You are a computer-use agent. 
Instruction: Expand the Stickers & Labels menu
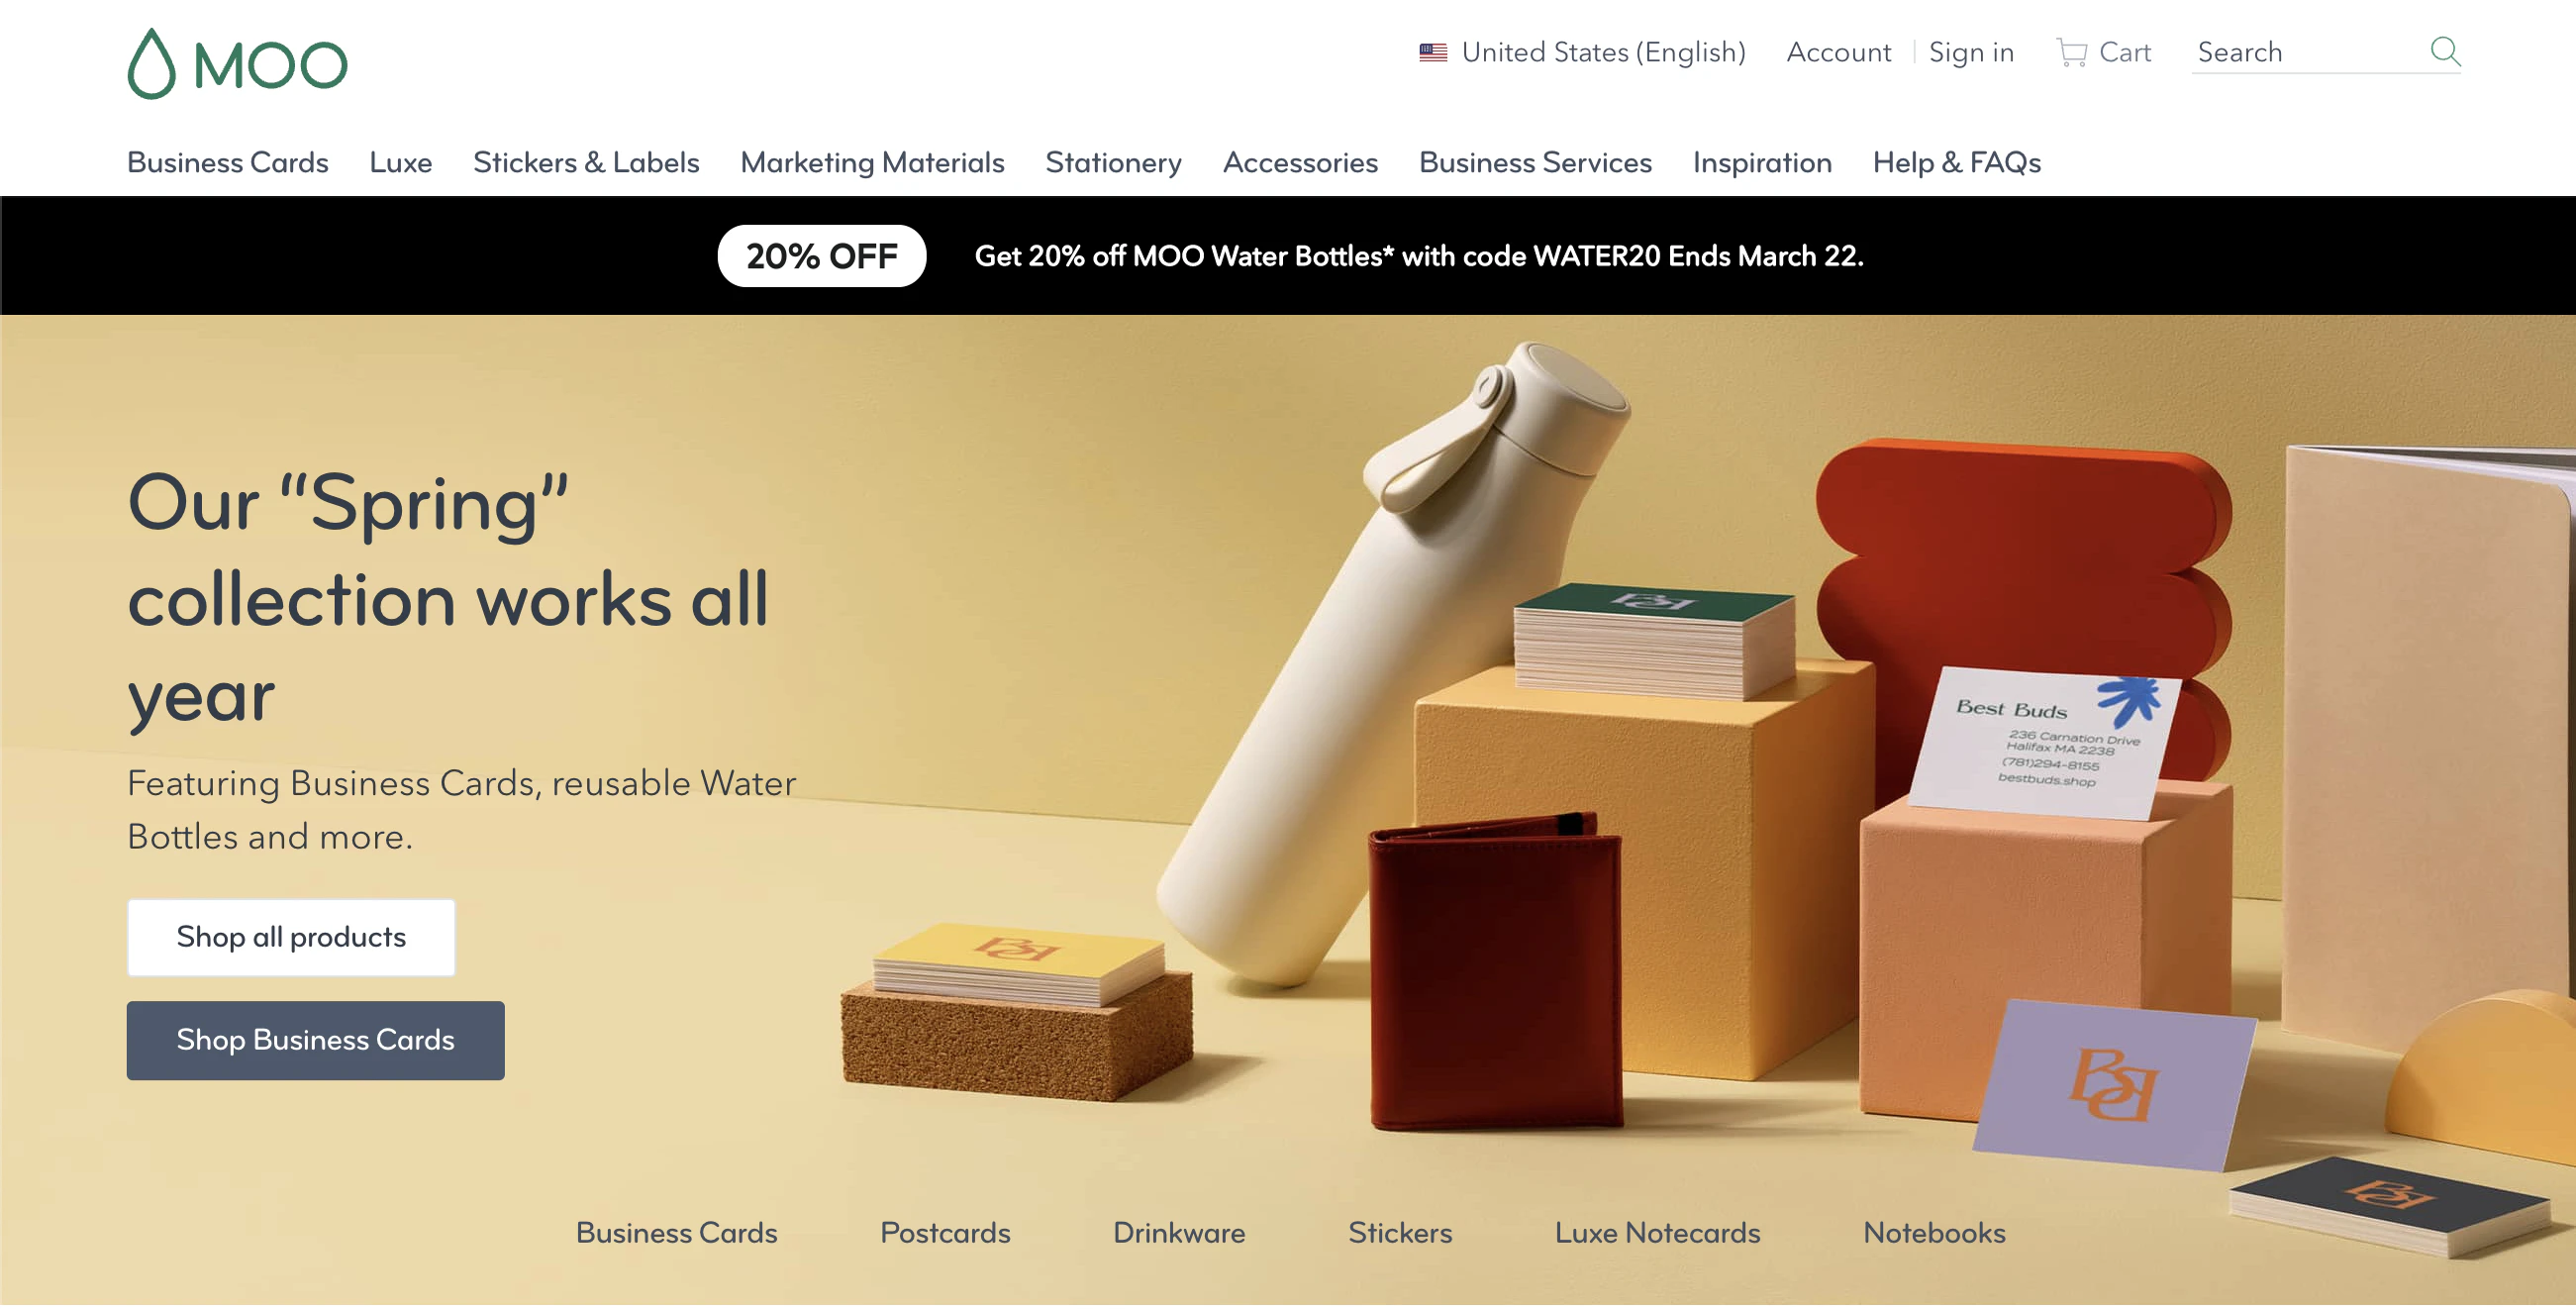pyautogui.click(x=586, y=162)
